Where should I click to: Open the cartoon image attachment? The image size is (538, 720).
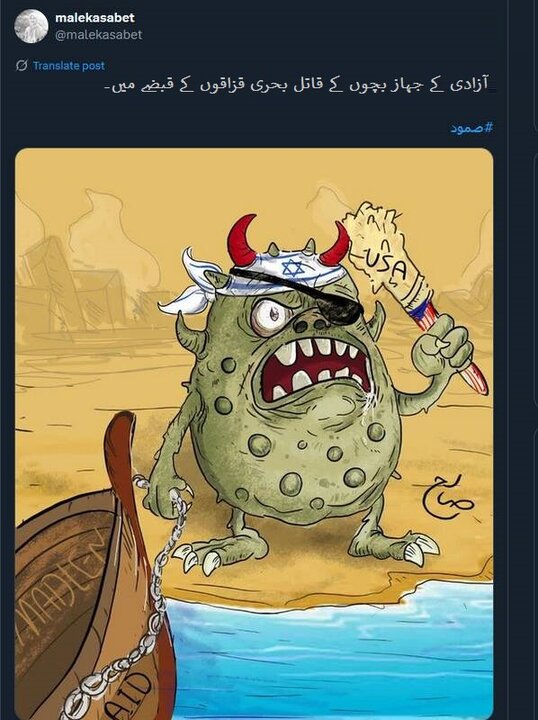point(254,433)
